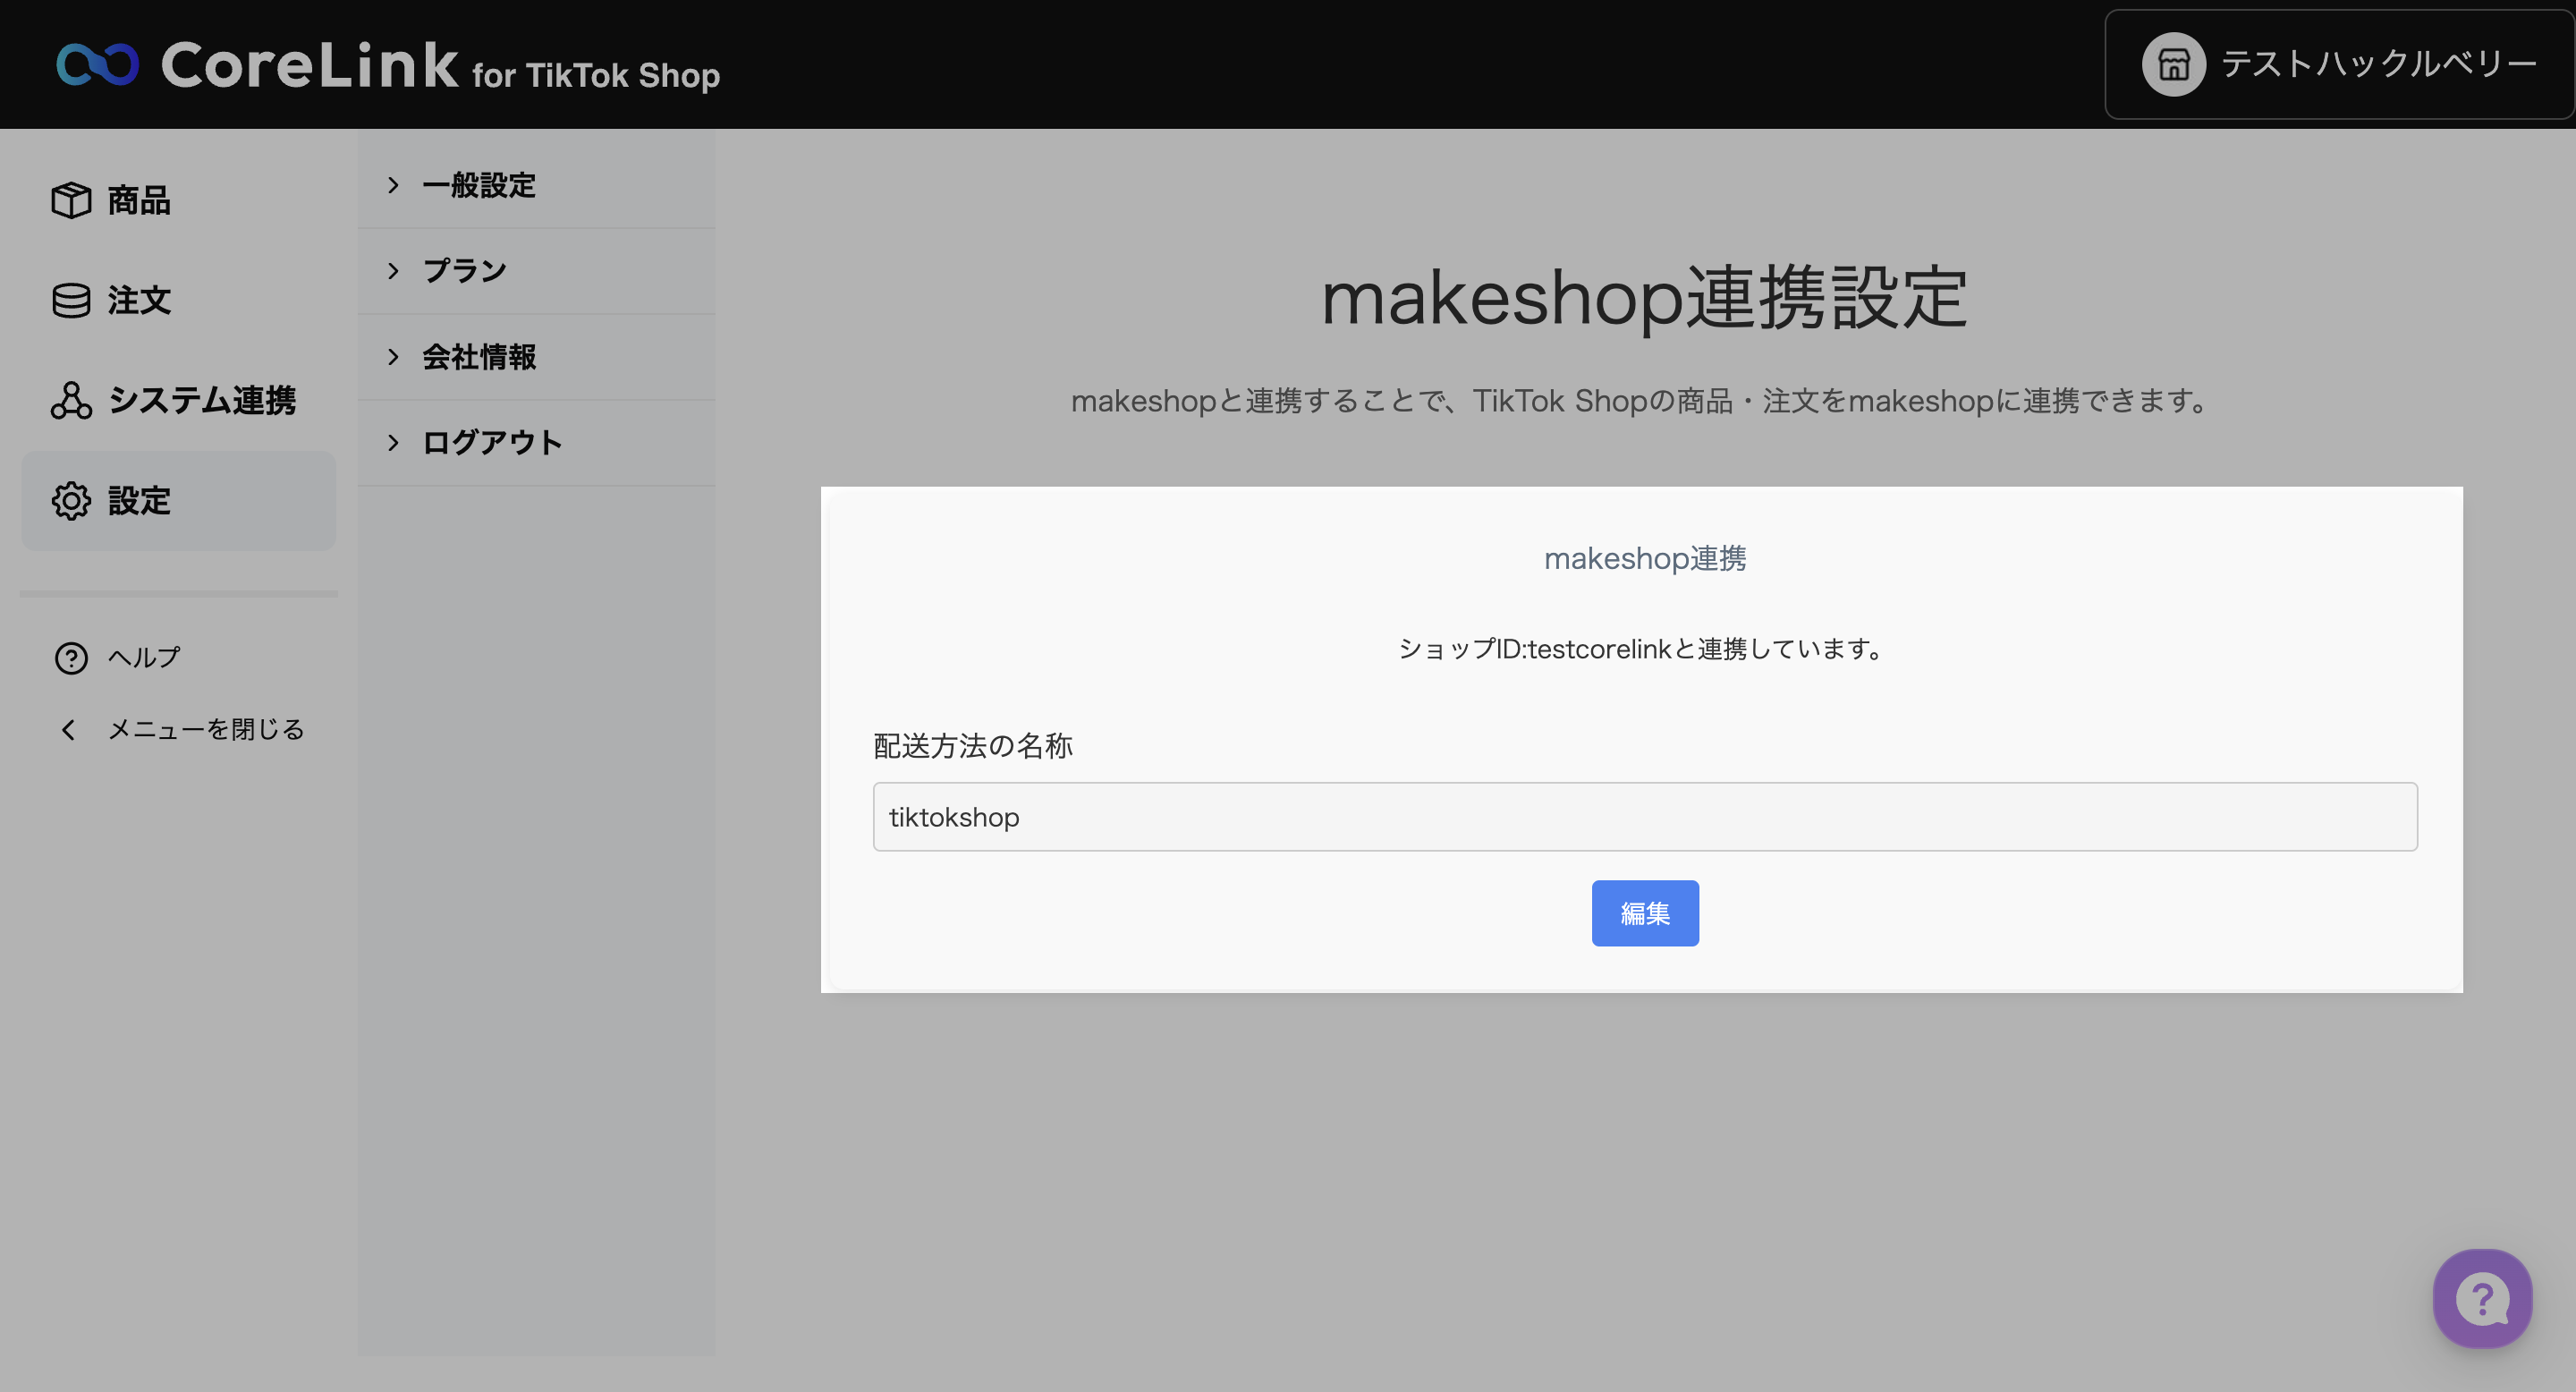Expand the 会社情報 chevron

tap(393, 357)
